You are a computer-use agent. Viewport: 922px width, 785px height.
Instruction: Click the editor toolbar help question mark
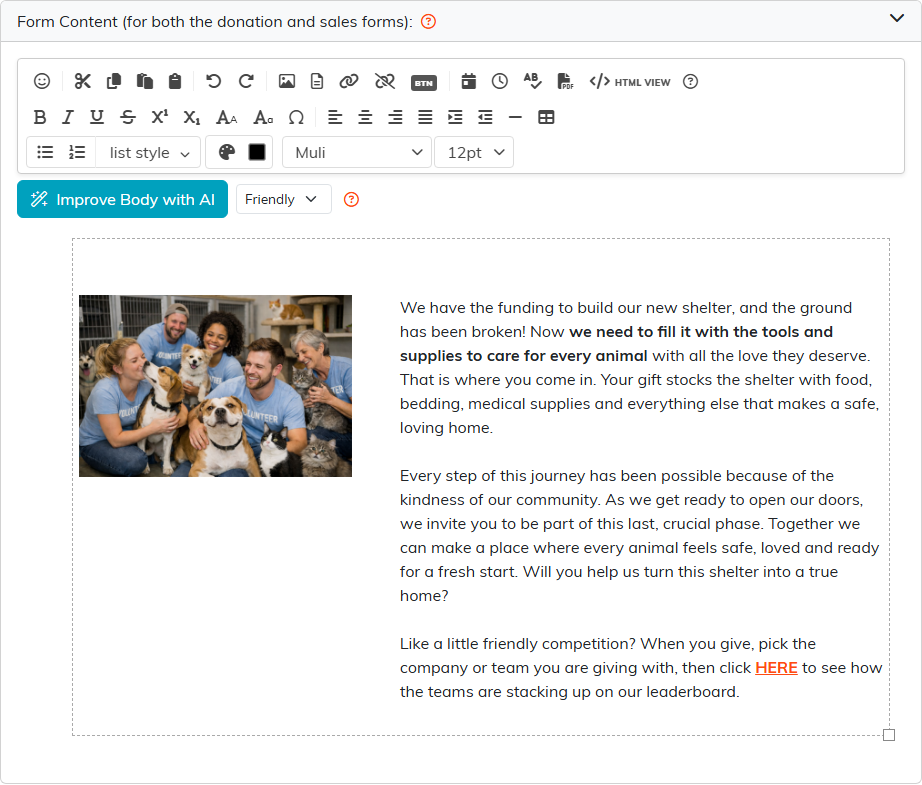[x=690, y=82]
